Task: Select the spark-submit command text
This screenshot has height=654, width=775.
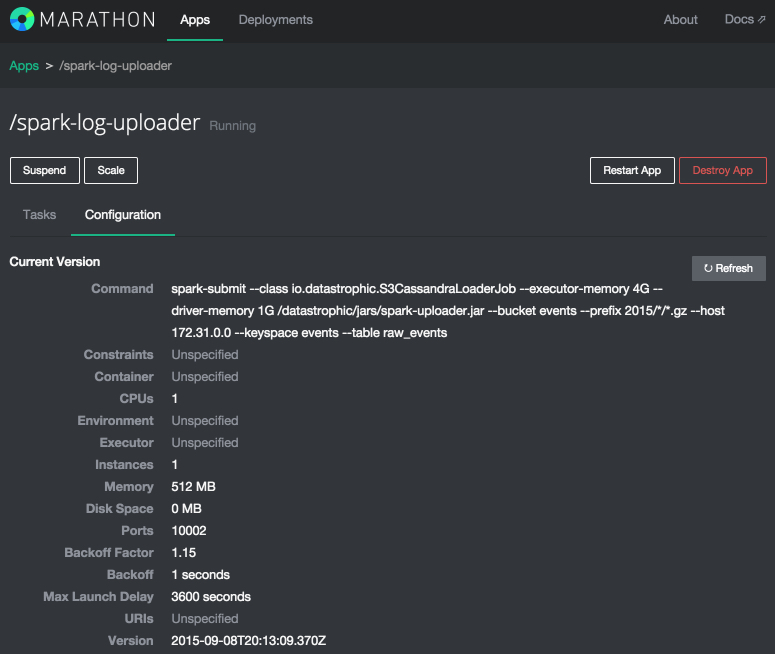Action: (x=448, y=310)
